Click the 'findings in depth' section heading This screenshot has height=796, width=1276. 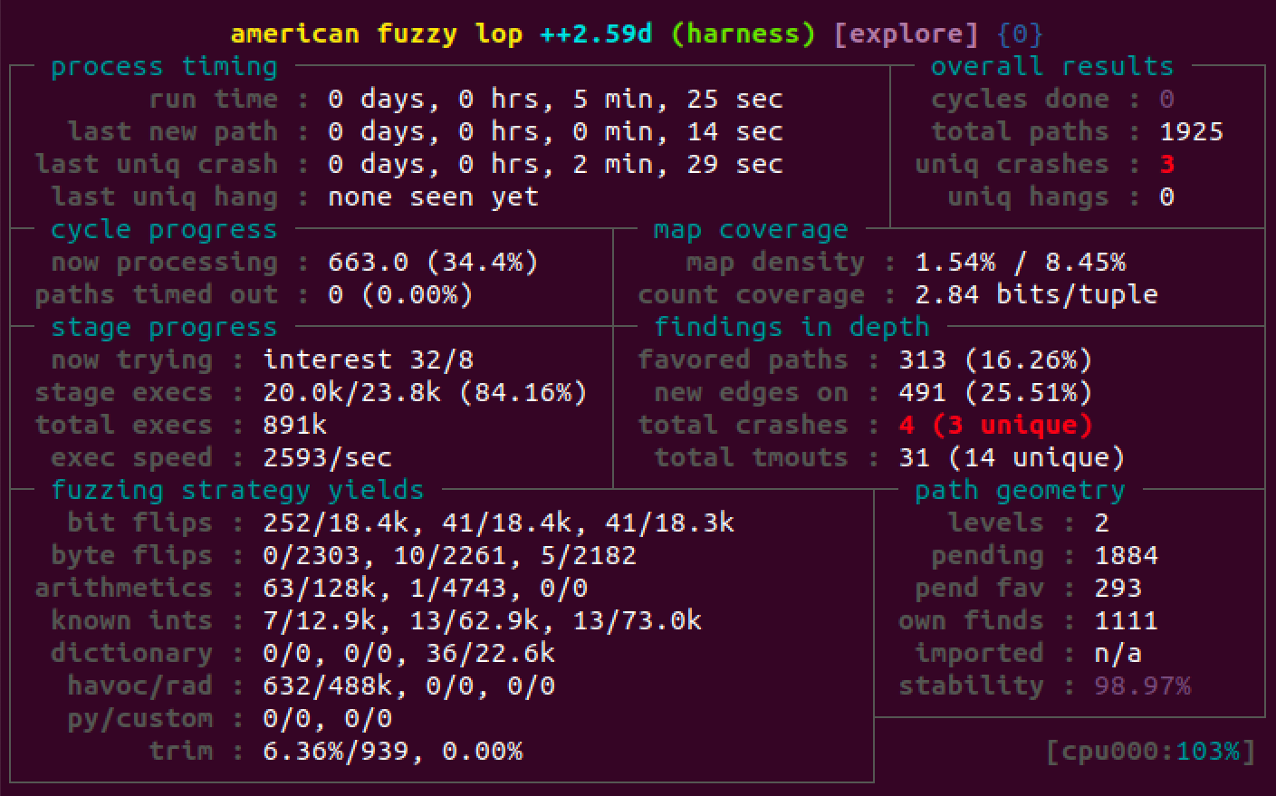pos(791,327)
